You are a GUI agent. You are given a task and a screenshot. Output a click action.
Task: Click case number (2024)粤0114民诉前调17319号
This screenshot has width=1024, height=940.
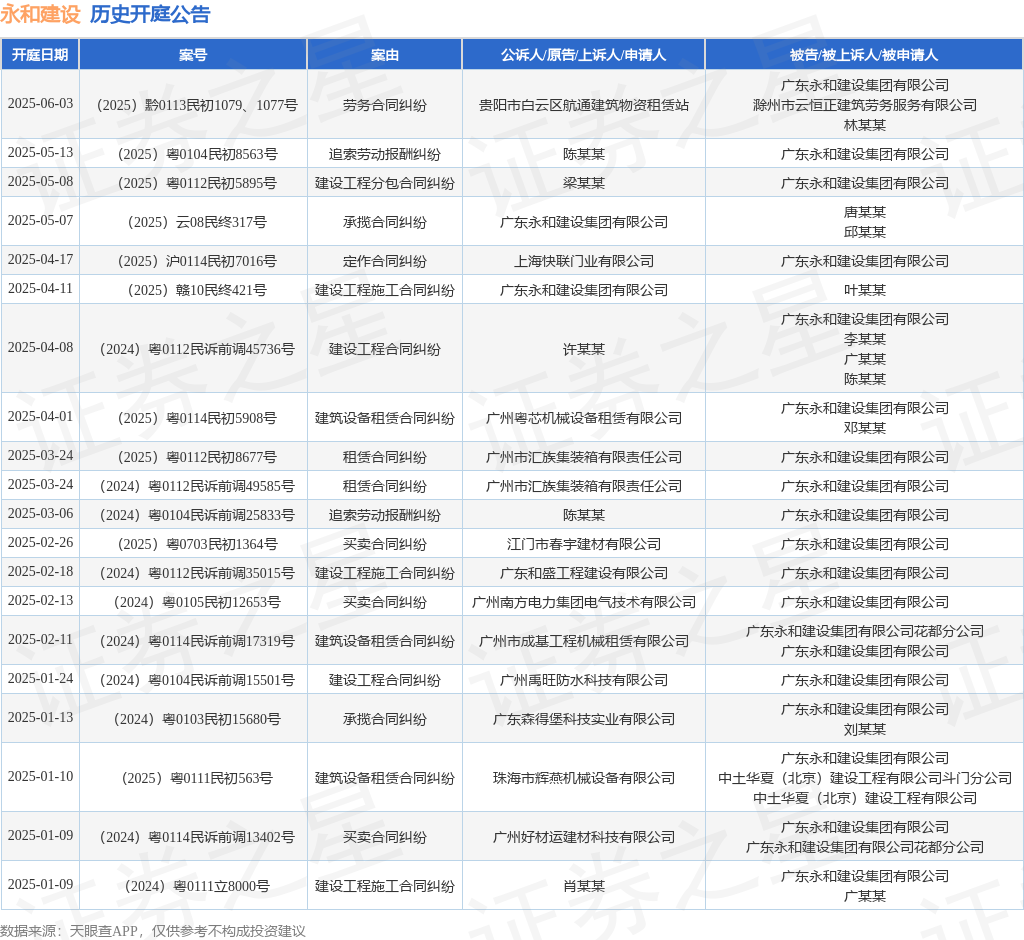pyautogui.click(x=197, y=641)
